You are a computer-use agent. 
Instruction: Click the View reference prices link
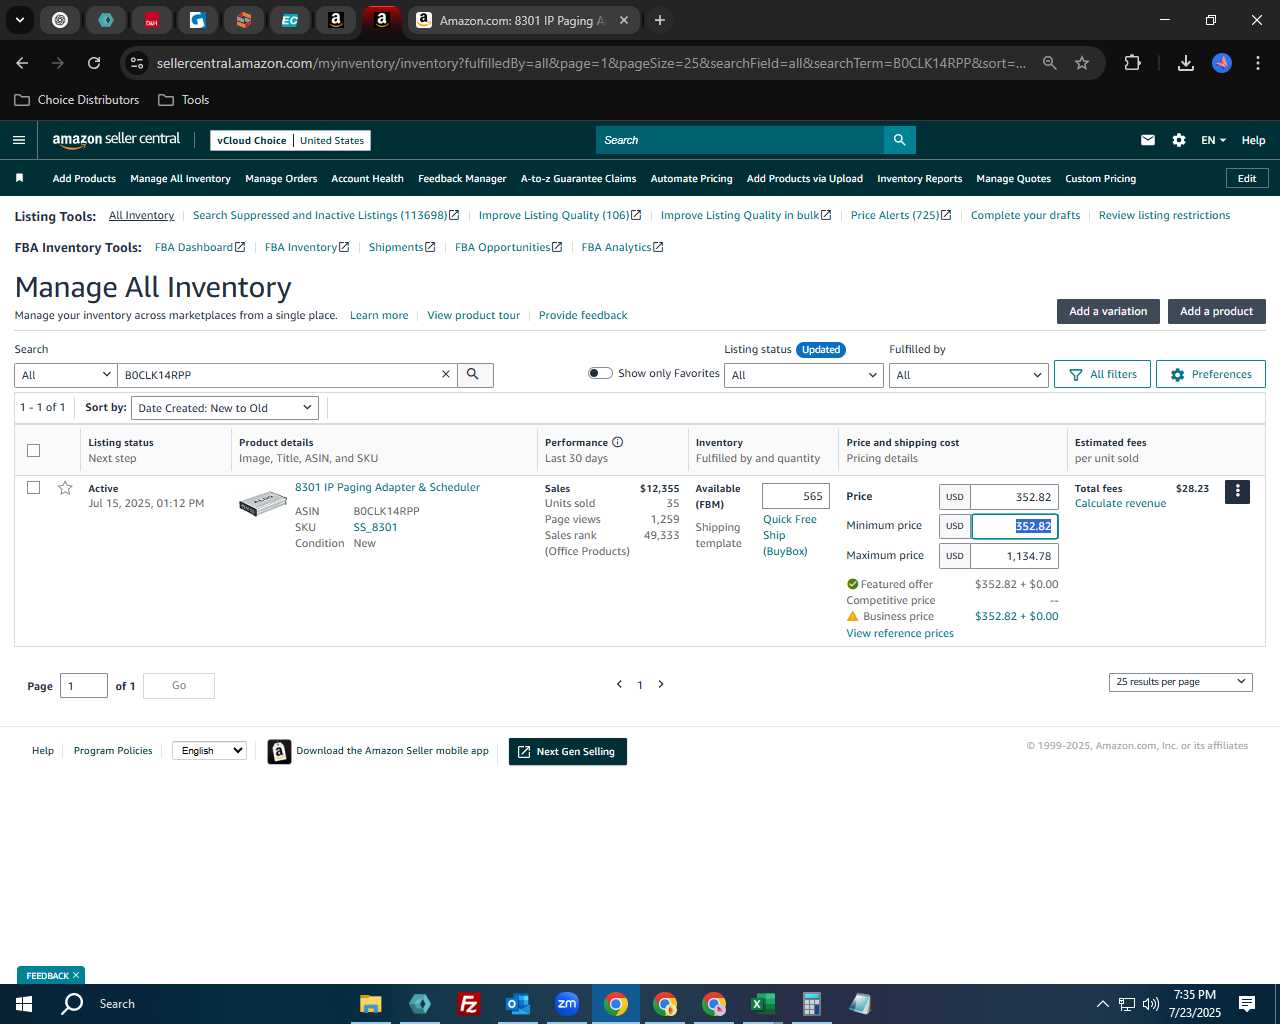pyautogui.click(x=900, y=633)
